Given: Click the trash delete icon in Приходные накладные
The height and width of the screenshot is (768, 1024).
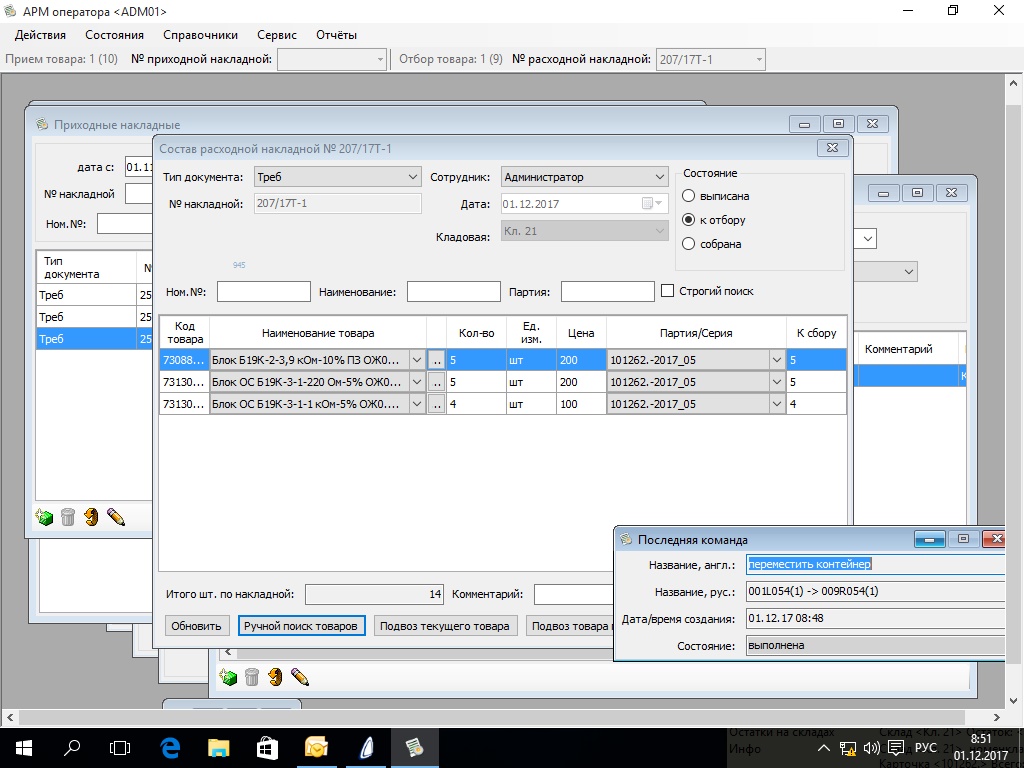Looking at the screenshot, I should coord(68,517).
